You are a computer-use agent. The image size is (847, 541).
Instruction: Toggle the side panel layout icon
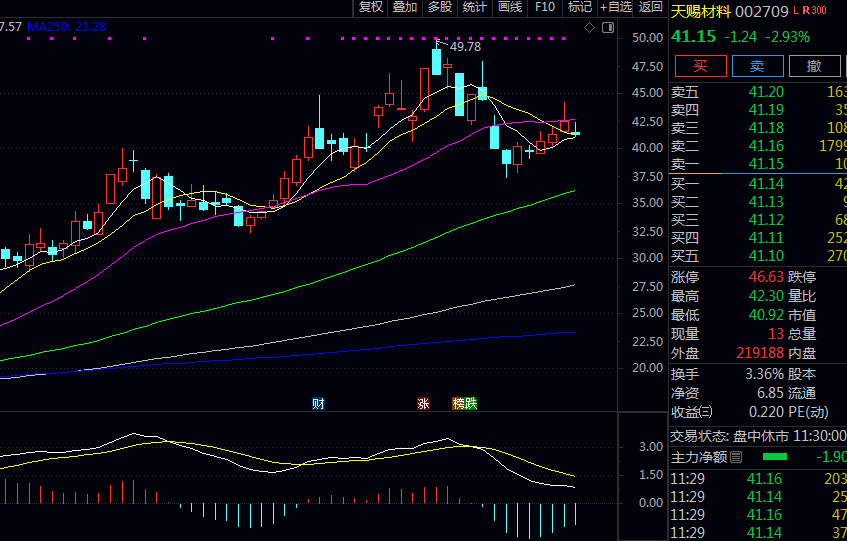608,28
